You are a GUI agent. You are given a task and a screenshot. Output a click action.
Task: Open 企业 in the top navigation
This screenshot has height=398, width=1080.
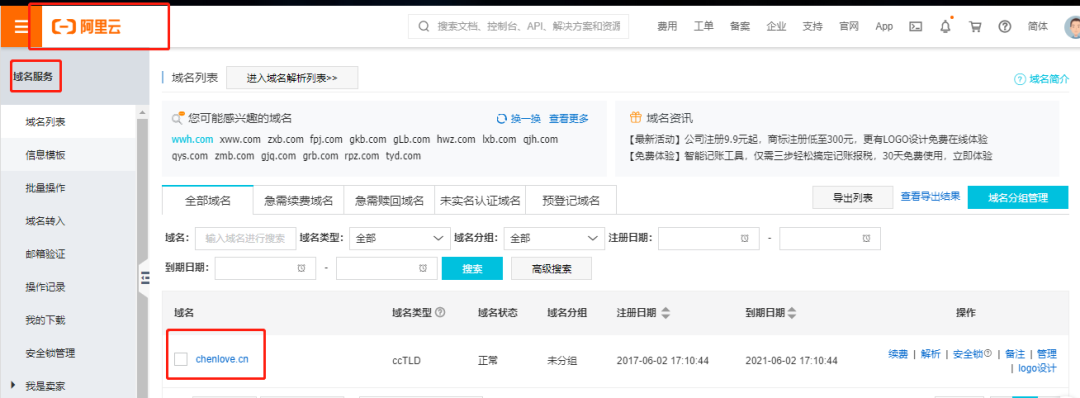[776, 27]
